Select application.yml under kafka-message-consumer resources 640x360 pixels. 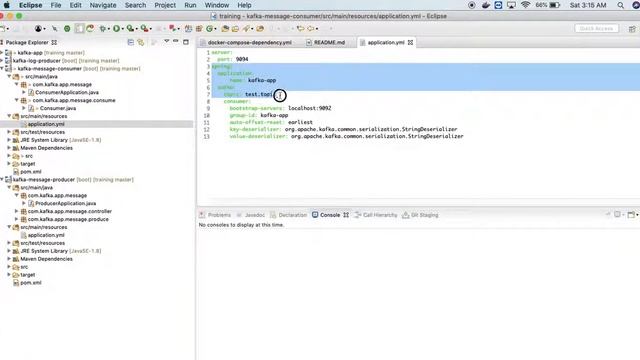click(x=46, y=124)
